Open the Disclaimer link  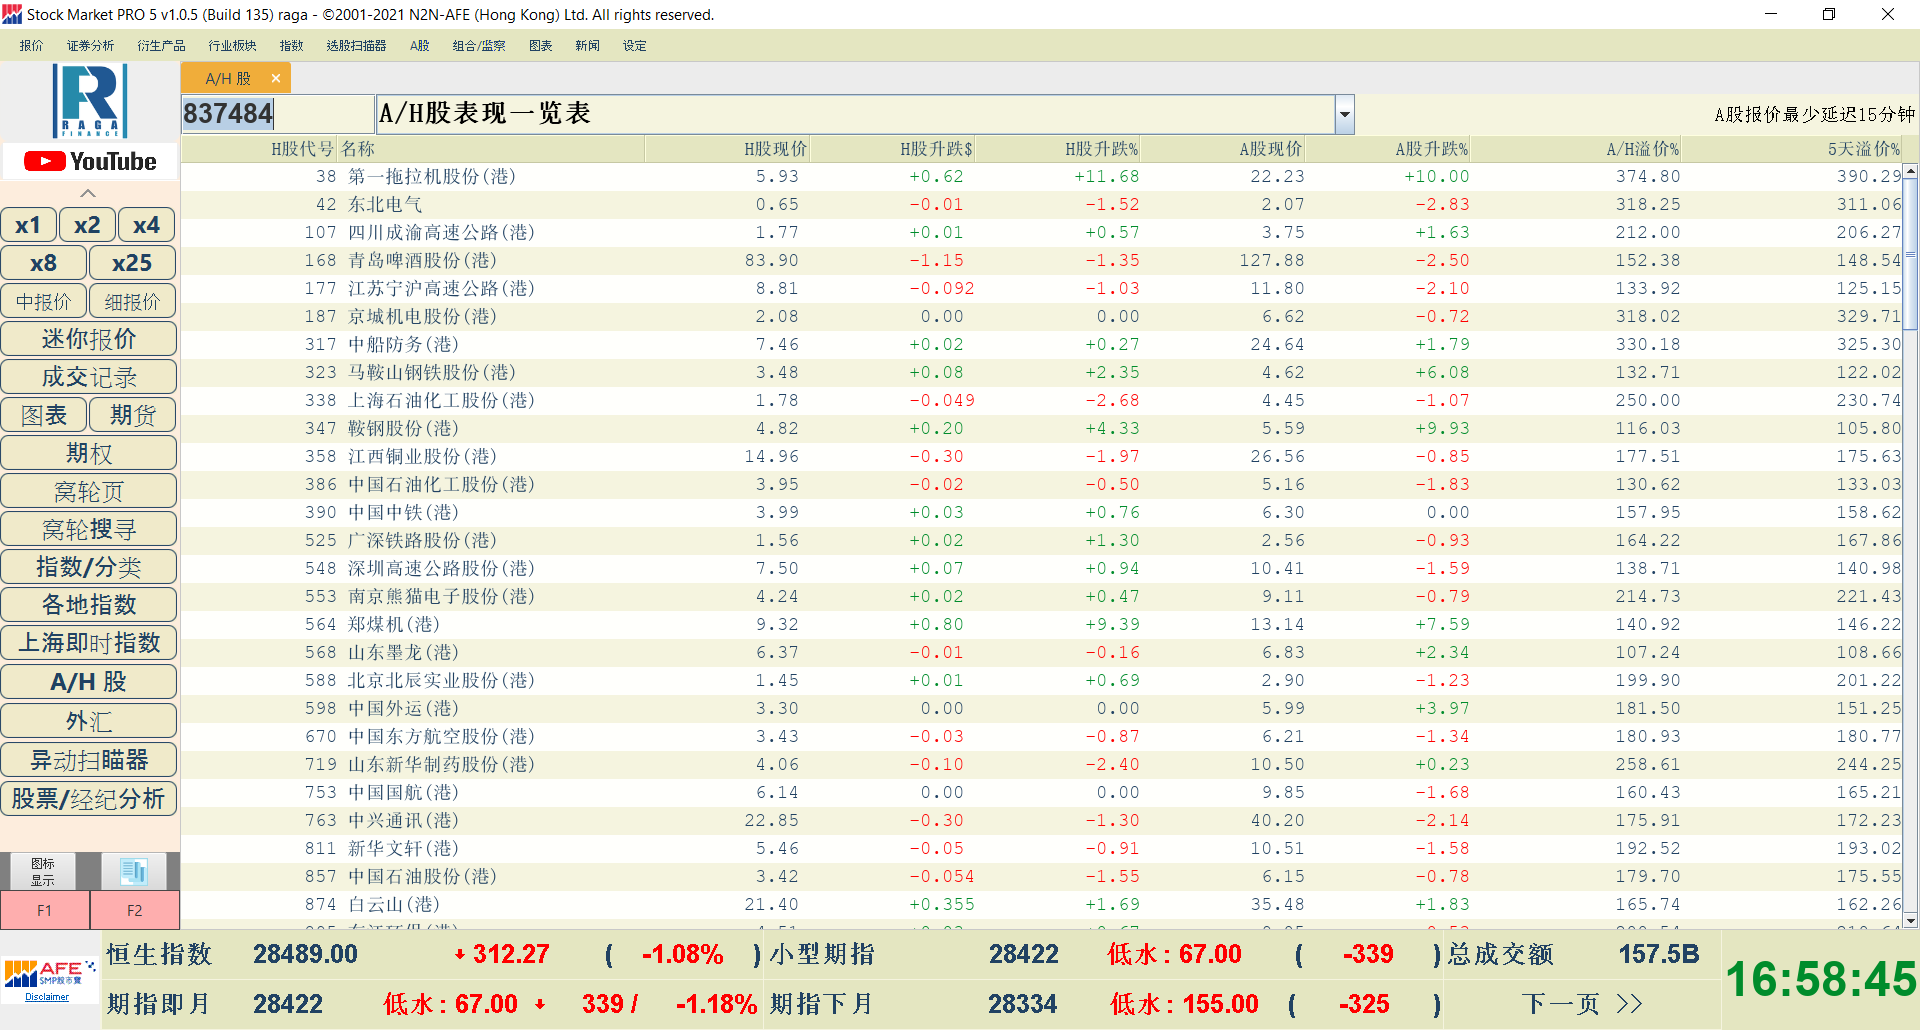tap(47, 997)
